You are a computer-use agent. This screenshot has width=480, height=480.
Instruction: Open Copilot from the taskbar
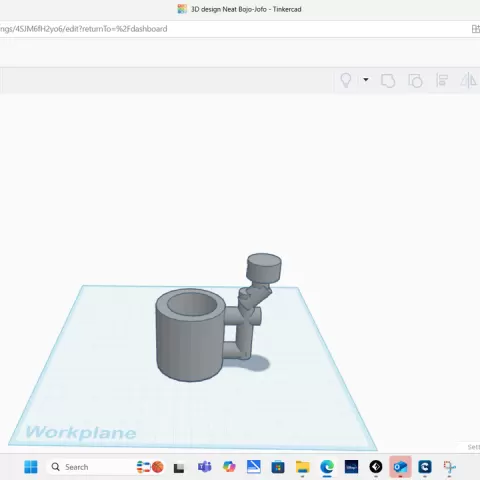click(229, 467)
